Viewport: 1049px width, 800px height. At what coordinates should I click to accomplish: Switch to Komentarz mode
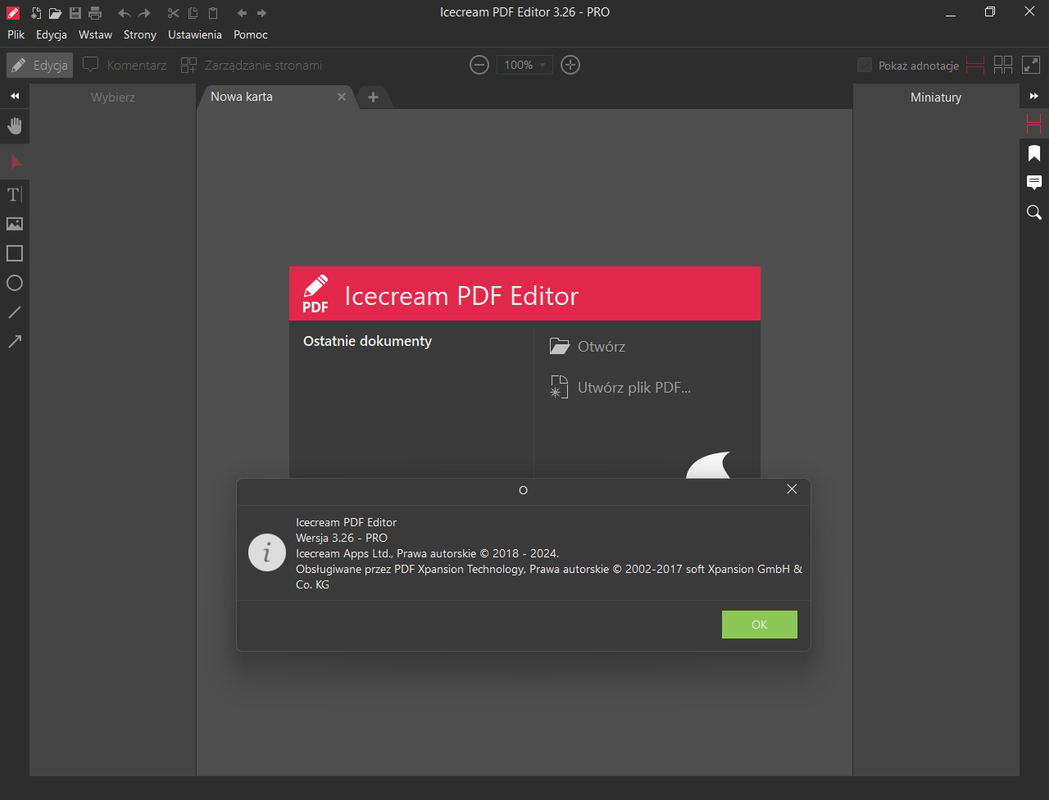pos(124,65)
